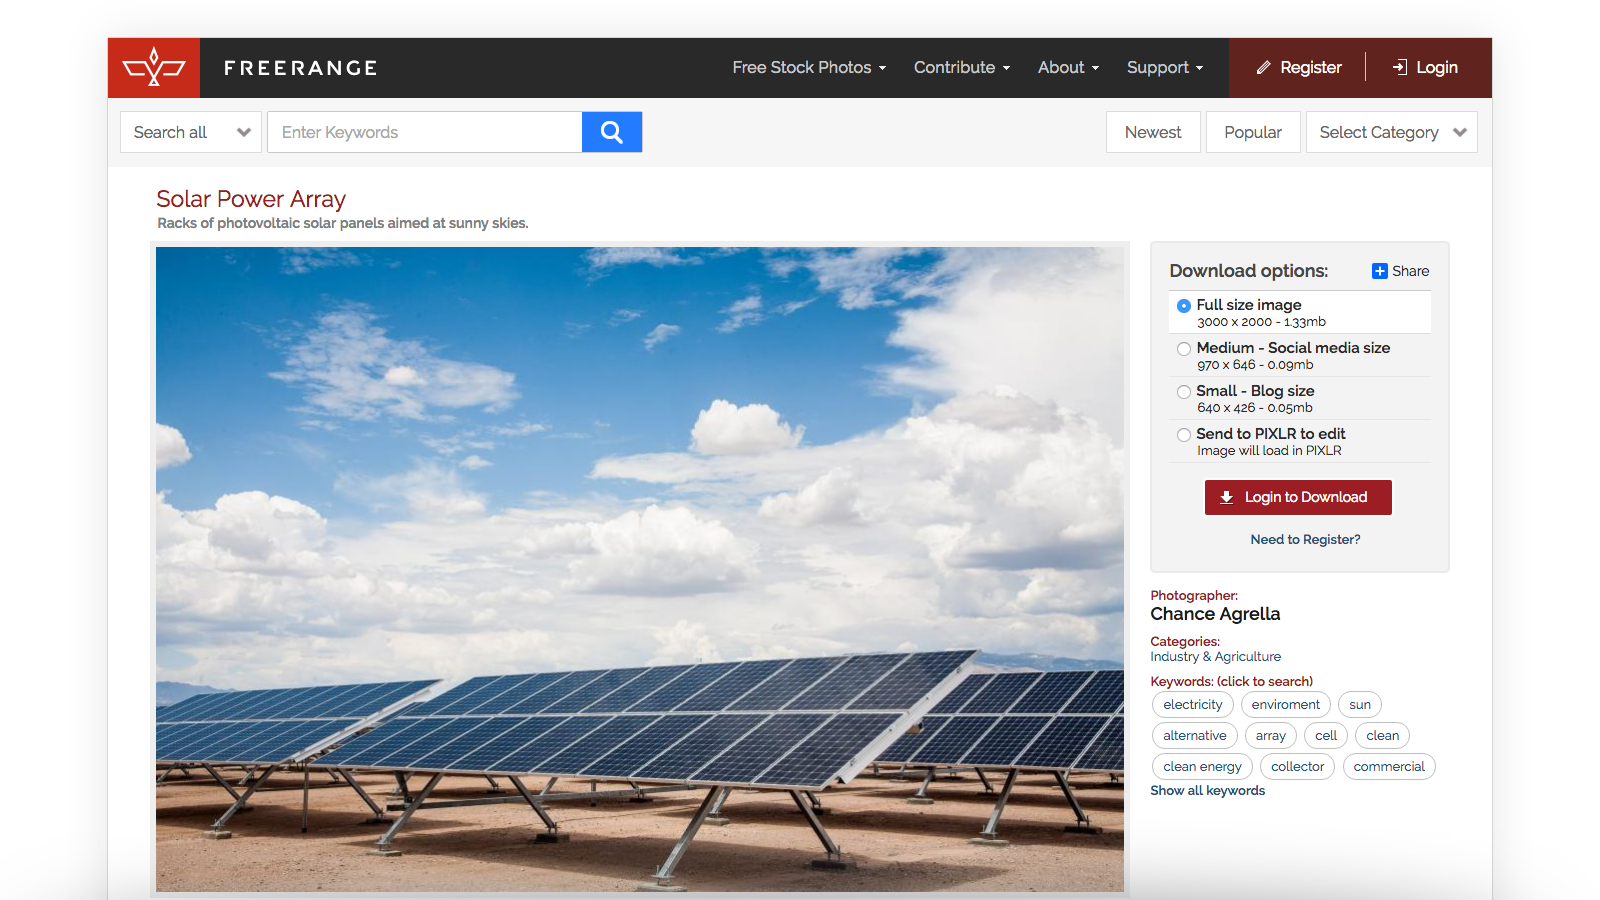Click the blue search magnifier button
Viewport: 1600px width, 900px height.
612,132
